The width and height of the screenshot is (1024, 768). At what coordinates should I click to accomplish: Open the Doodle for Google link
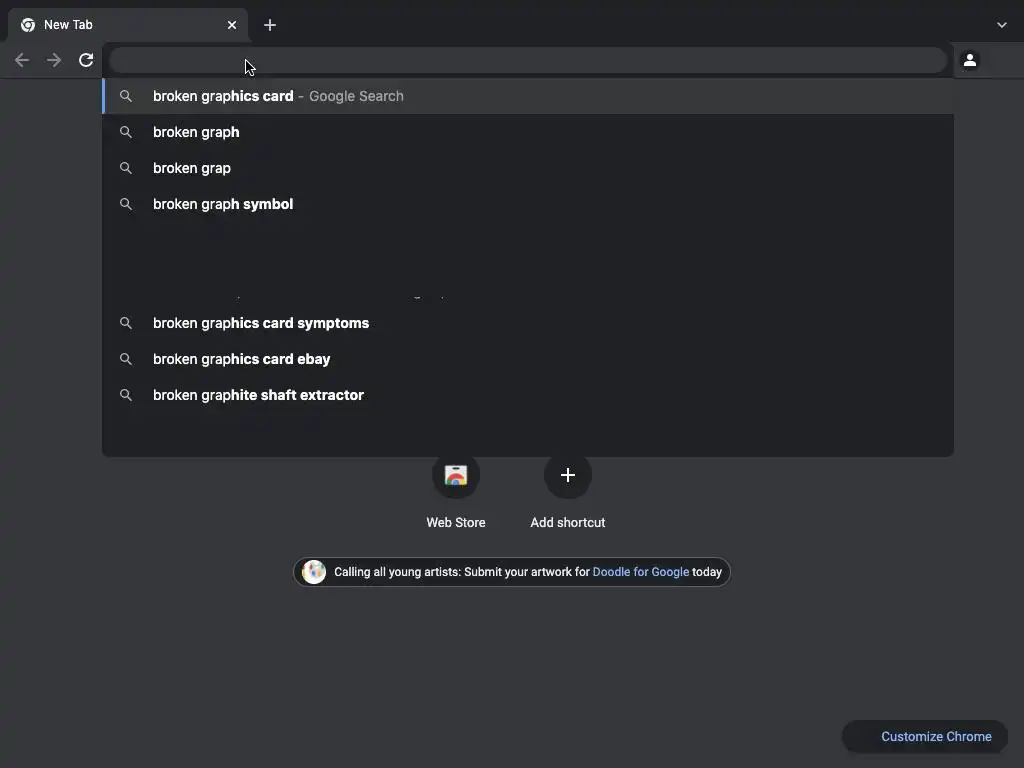pyautogui.click(x=640, y=572)
